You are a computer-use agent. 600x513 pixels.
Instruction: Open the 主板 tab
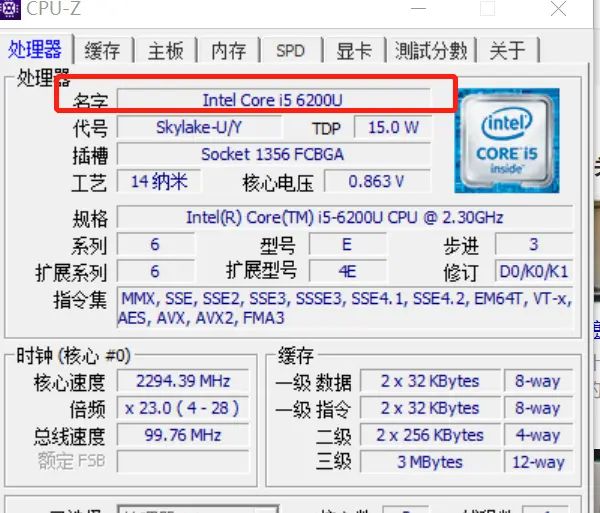pos(166,50)
